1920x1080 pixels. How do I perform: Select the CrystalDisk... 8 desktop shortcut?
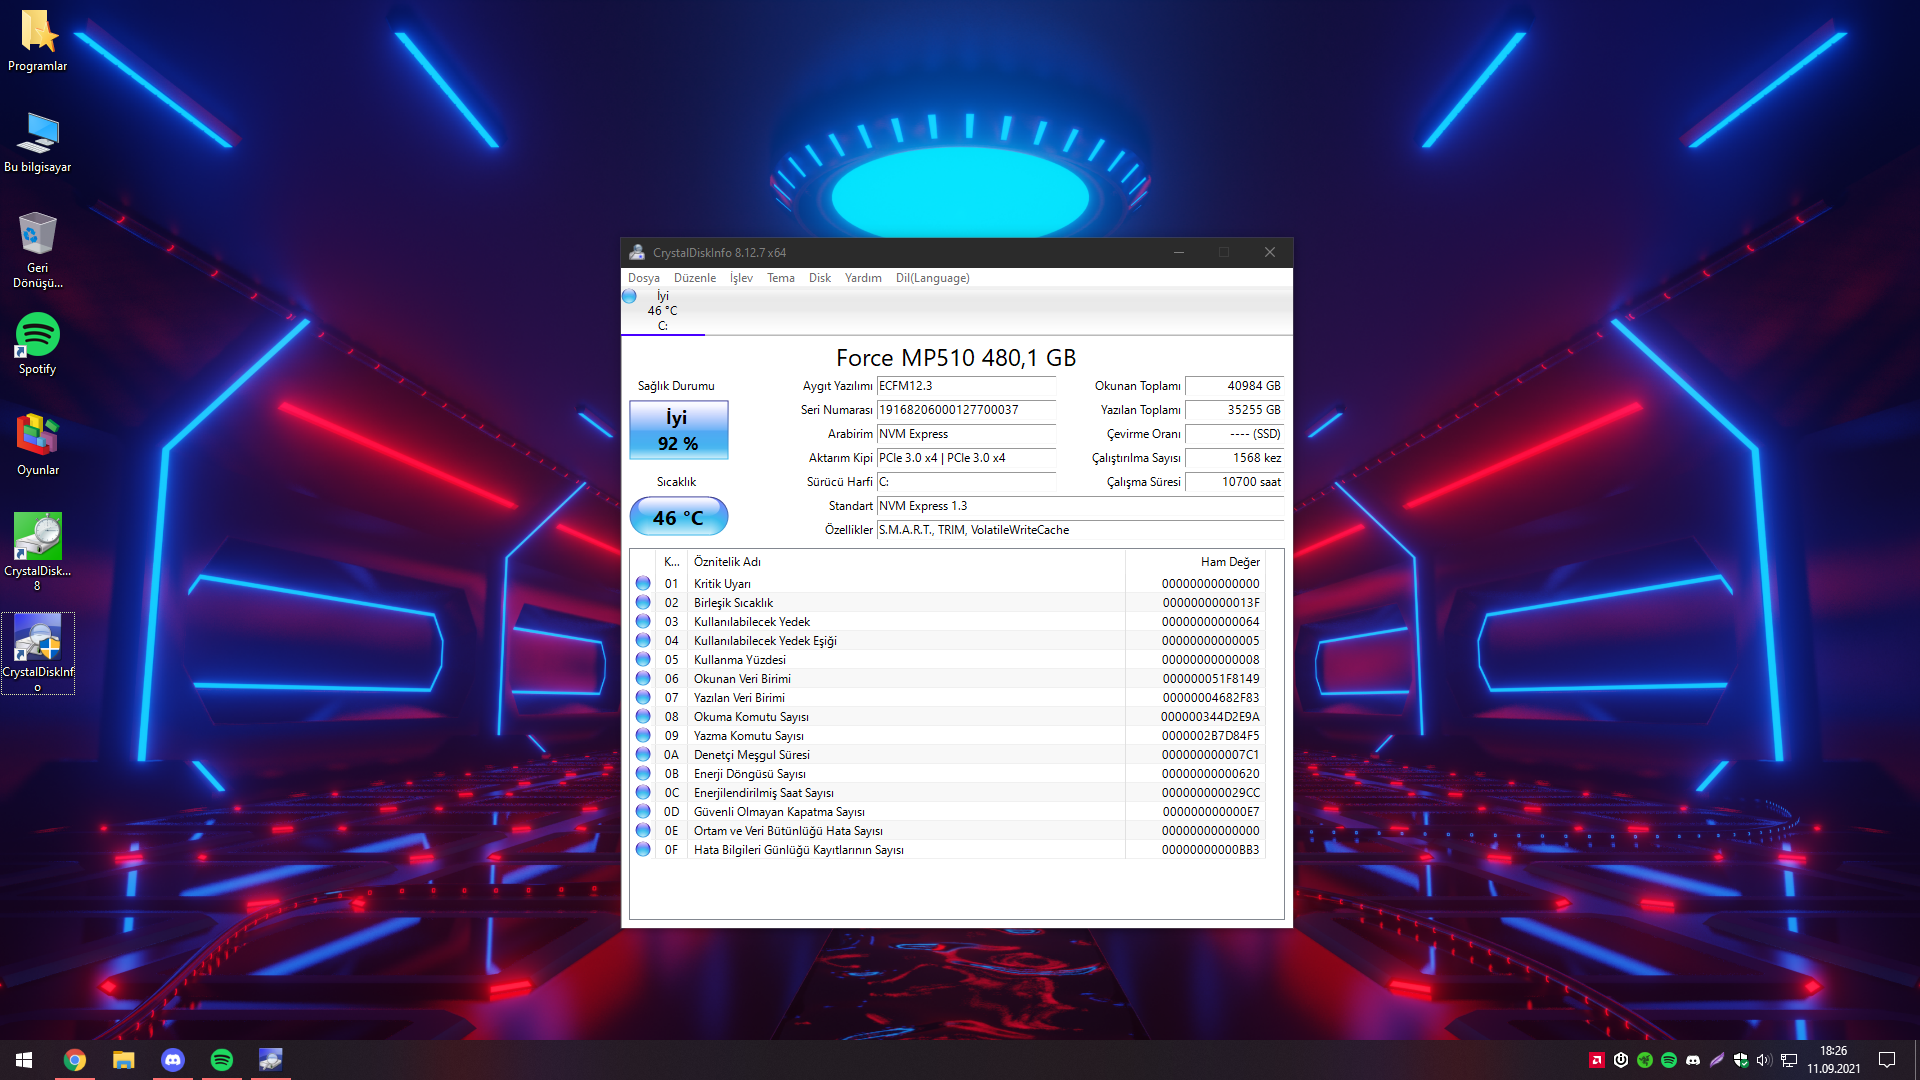pyautogui.click(x=38, y=552)
